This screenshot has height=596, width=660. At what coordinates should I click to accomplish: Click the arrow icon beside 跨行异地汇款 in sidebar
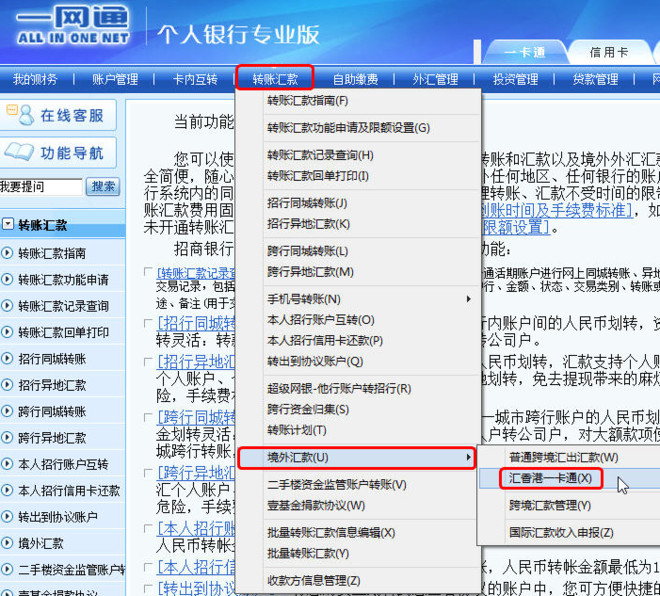pyautogui.click(x=7, y=438)
